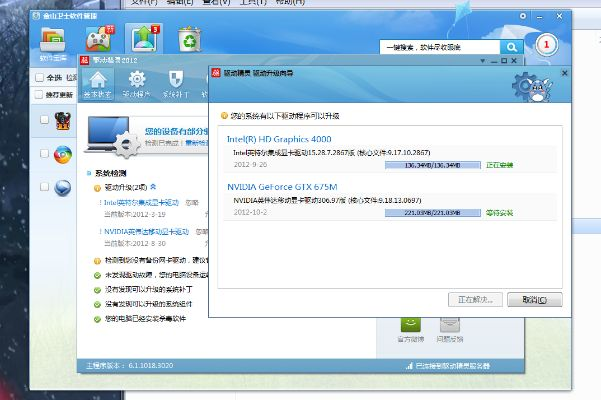Click the blue play-arrow app icon
The height and width of the screenshot is (400, 601).
[62, 188]
